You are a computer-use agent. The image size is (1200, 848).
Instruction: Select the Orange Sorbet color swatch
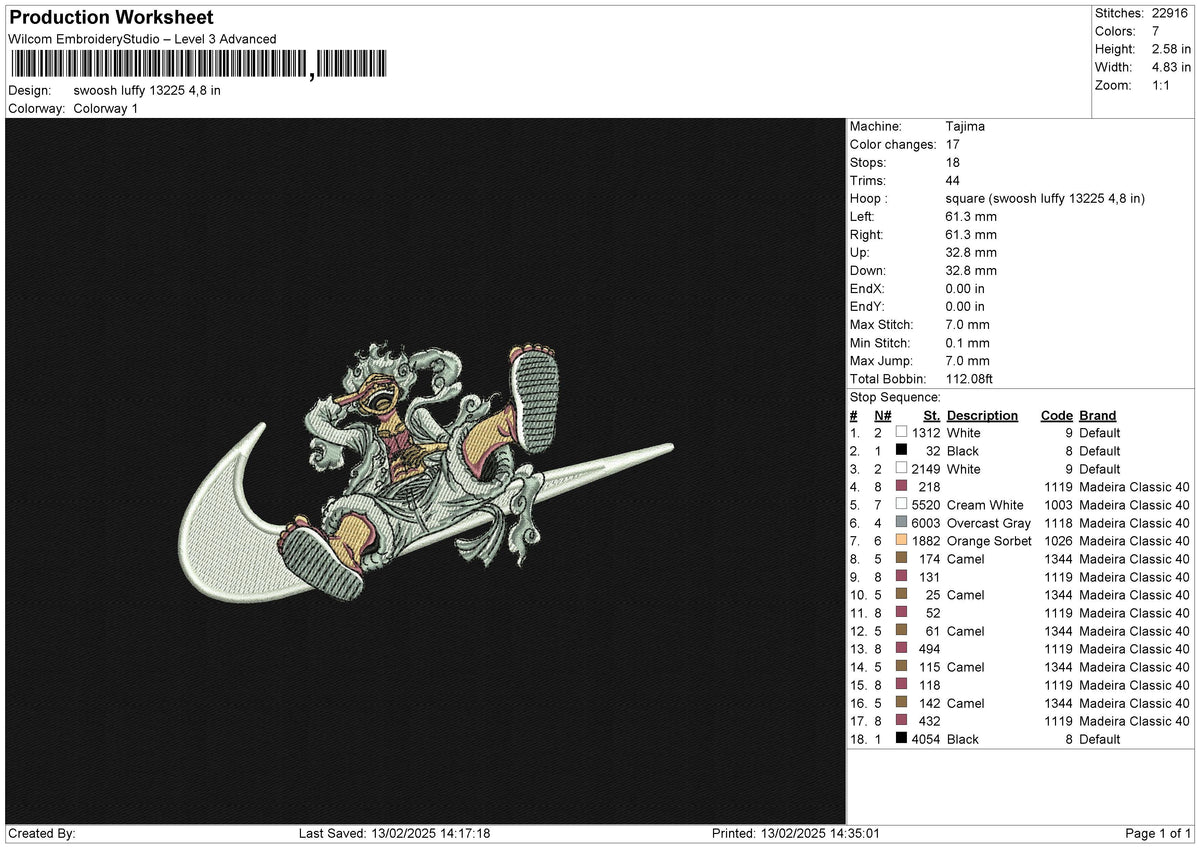pos(902,541)
